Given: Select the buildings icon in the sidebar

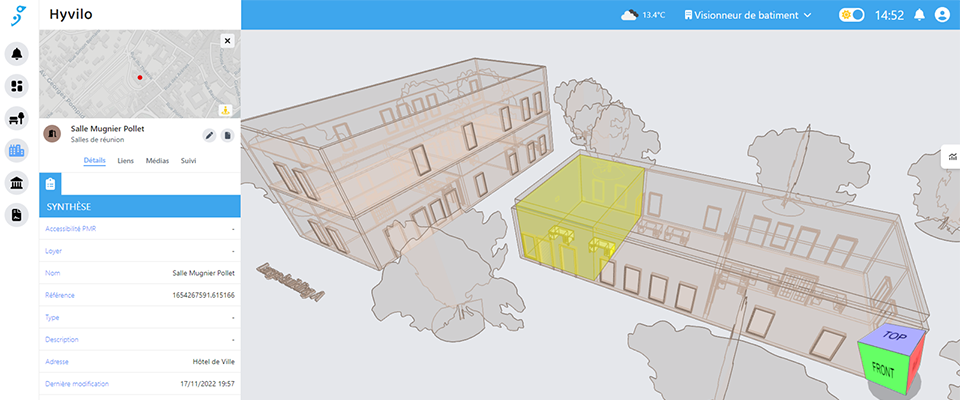Looking at the screenshot, I should (17, 151).
